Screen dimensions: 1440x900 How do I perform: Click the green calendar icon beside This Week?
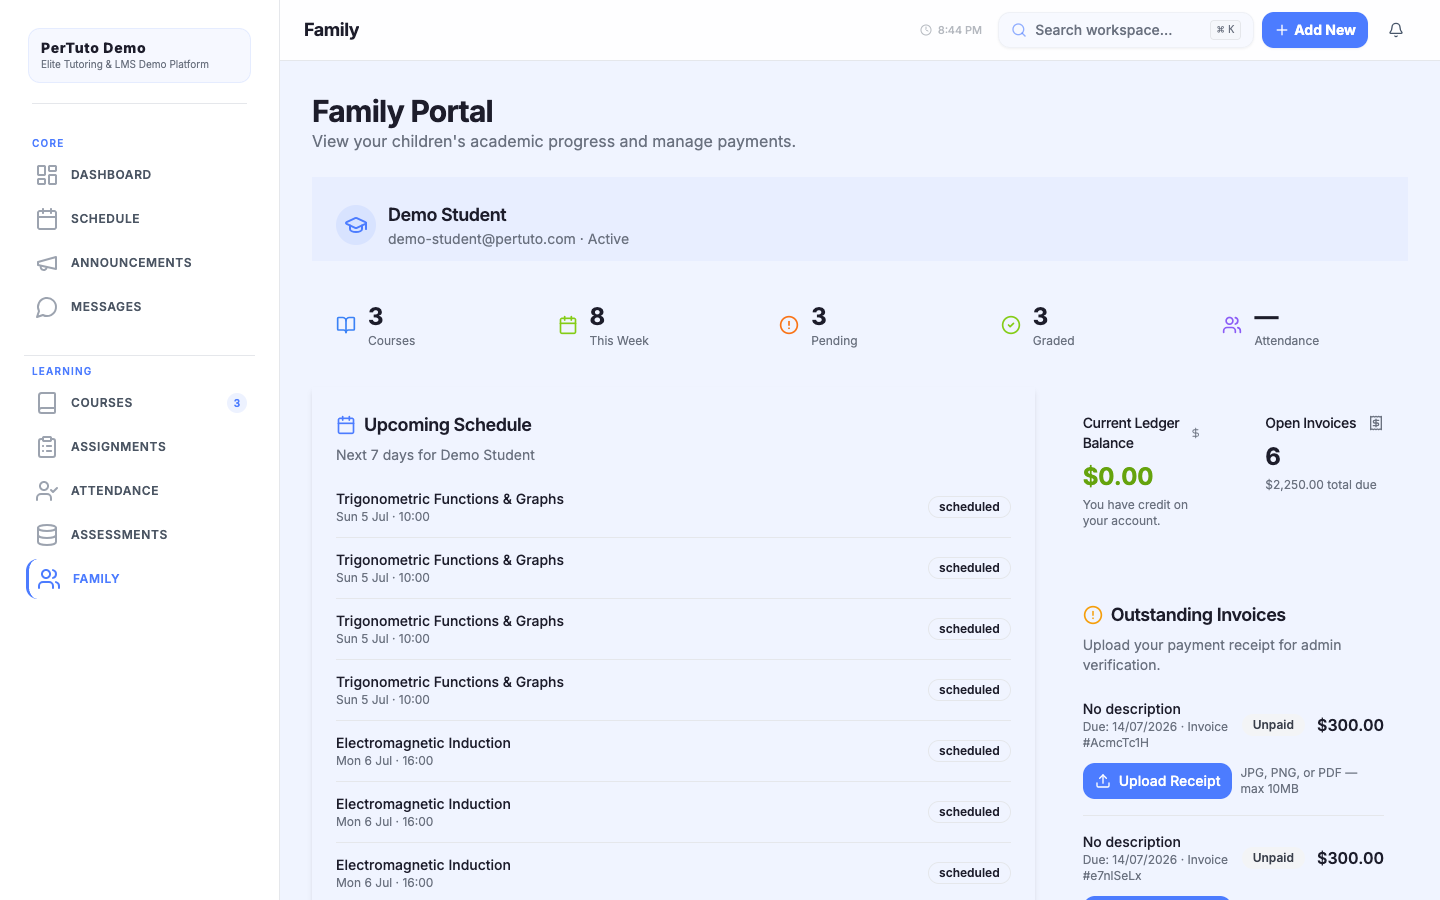pos(568,325)
